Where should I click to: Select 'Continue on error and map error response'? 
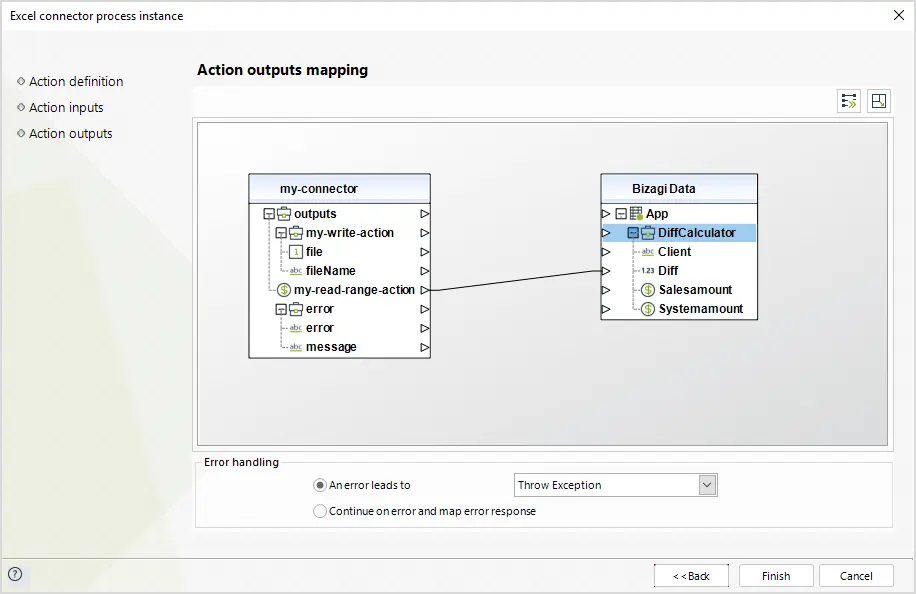[x=320, y=511]
